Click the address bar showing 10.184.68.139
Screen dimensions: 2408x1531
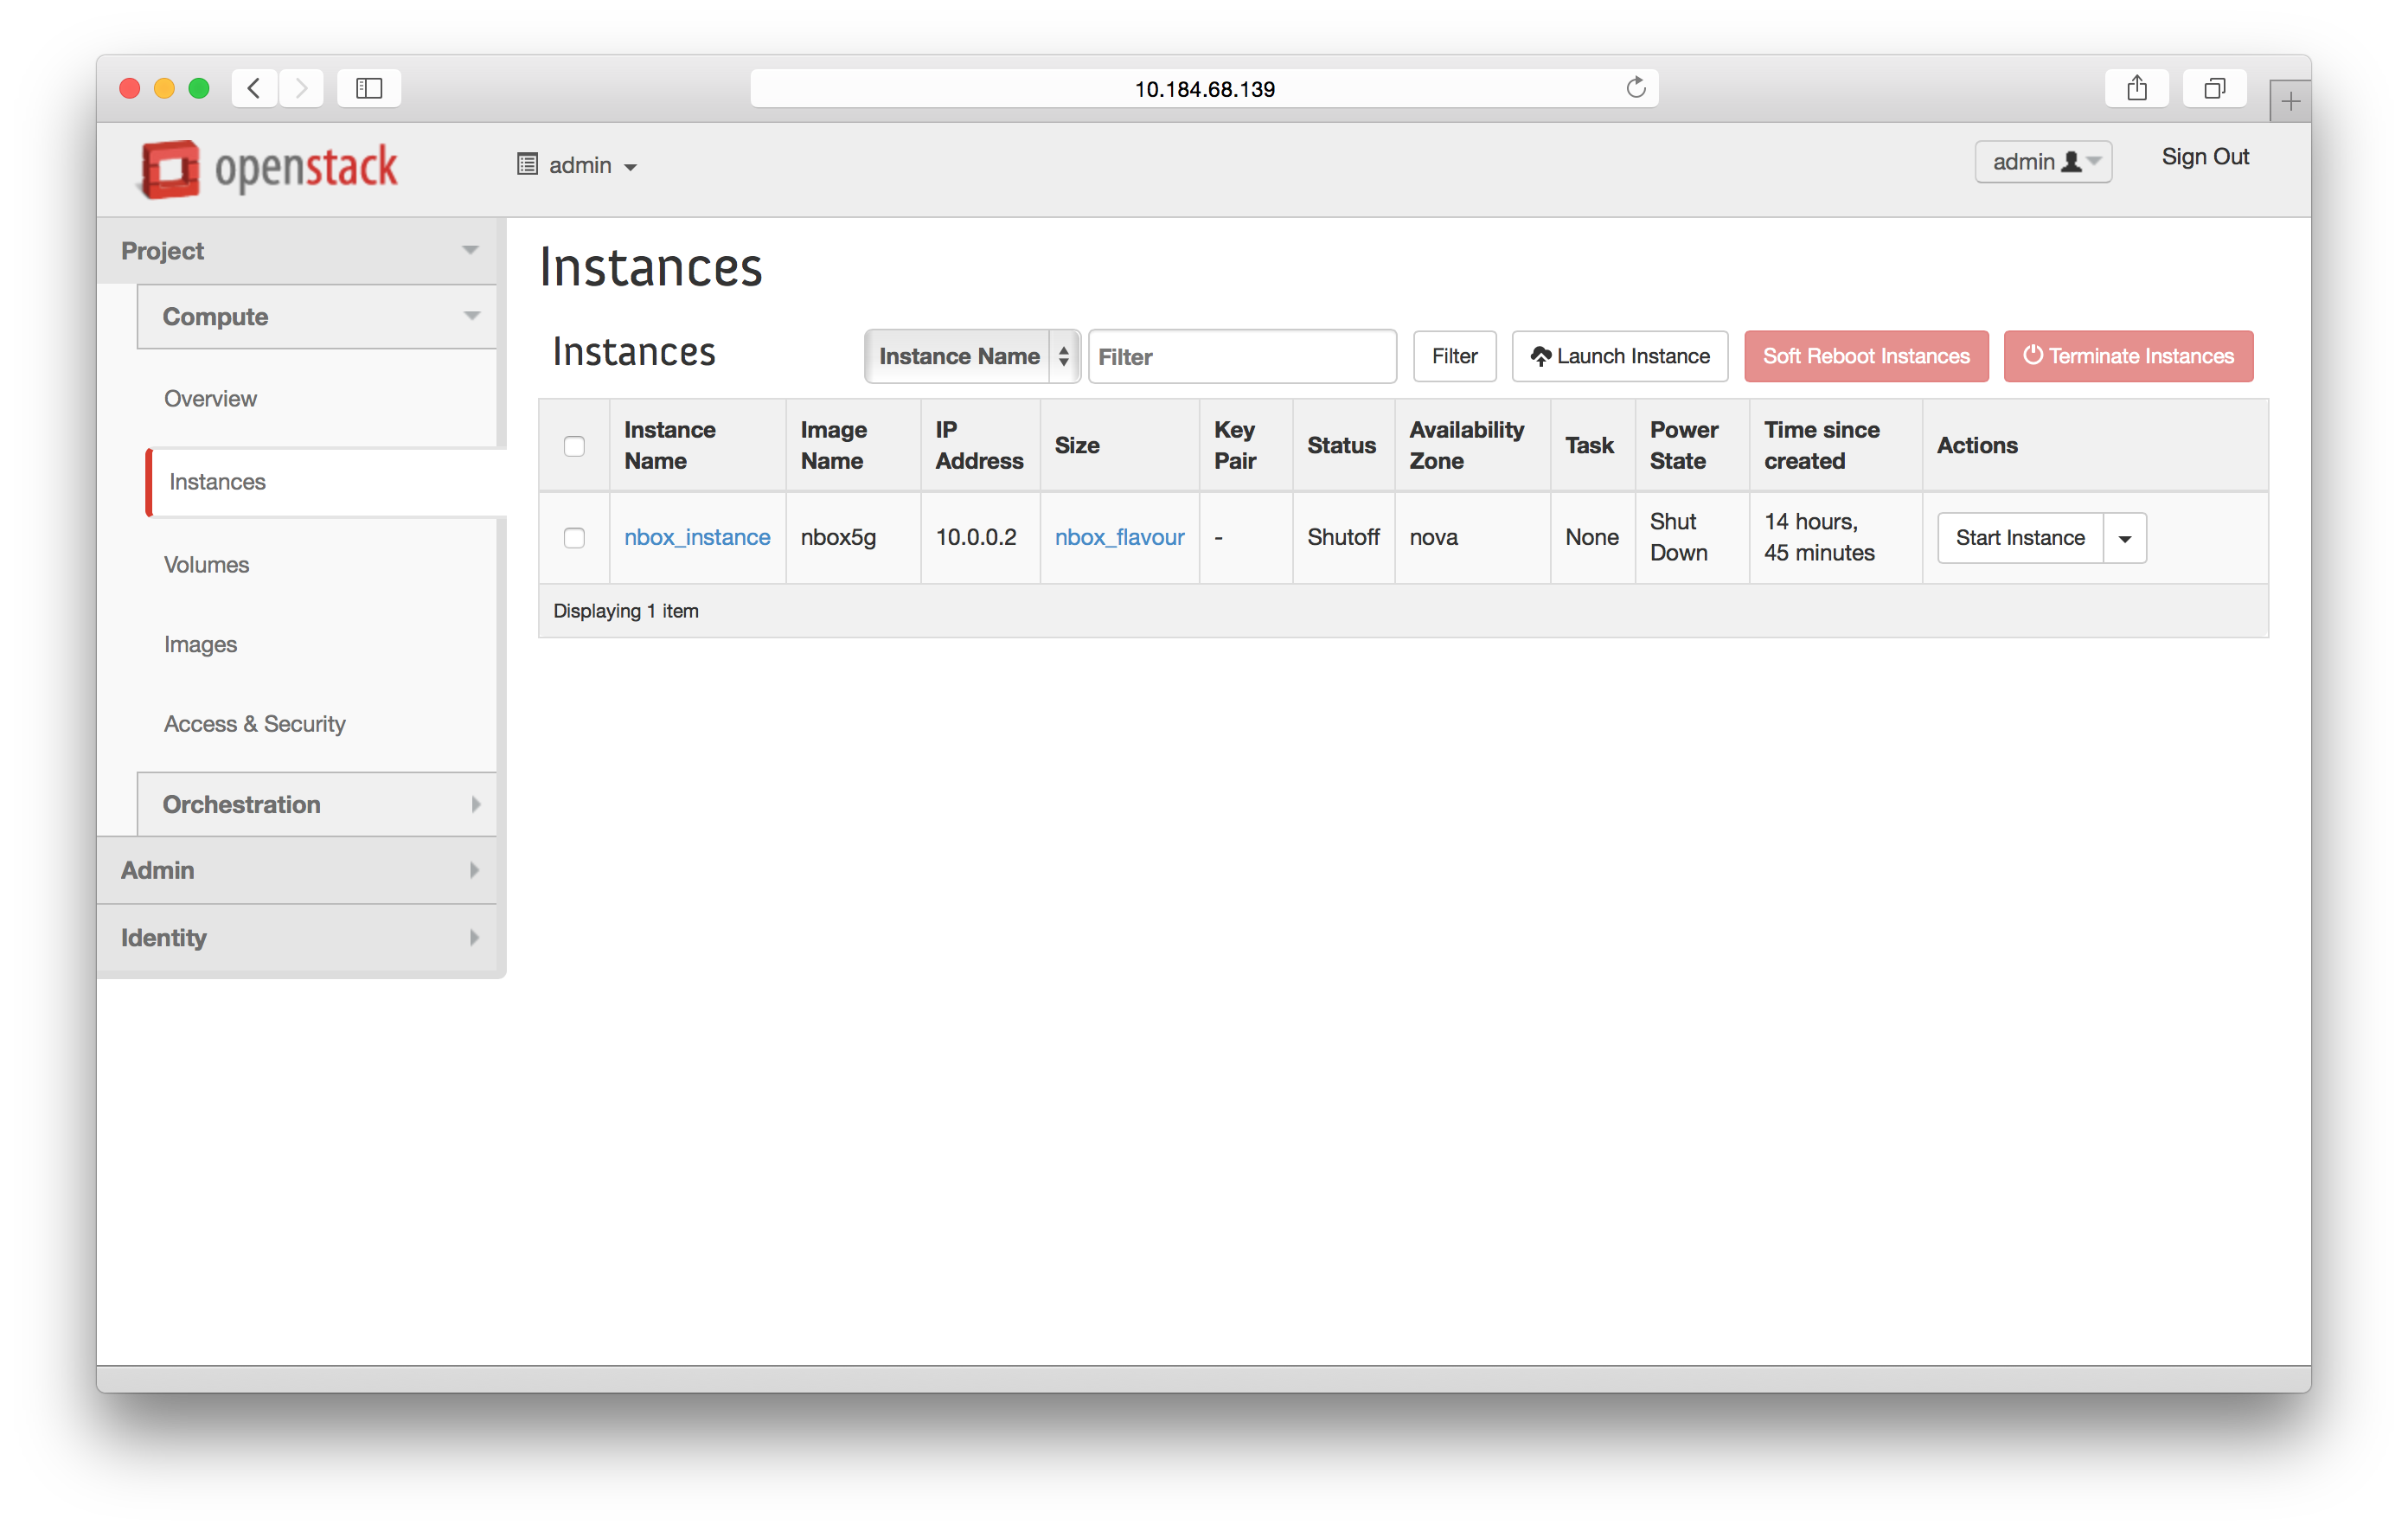(x=1204, y=88)
